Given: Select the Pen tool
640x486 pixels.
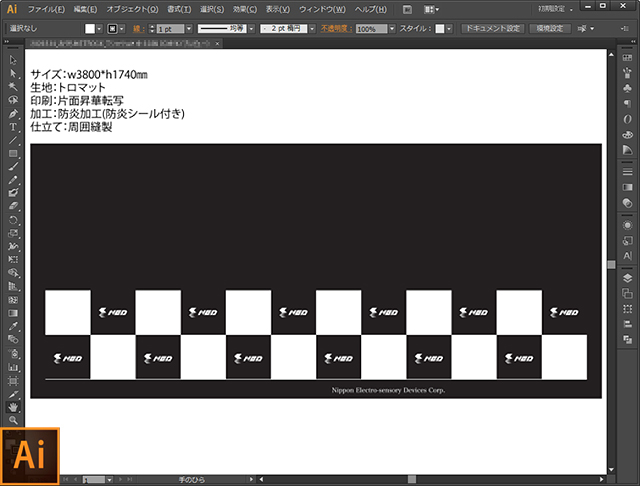Looking at the screenshot, I should click(x=13, y=113).
